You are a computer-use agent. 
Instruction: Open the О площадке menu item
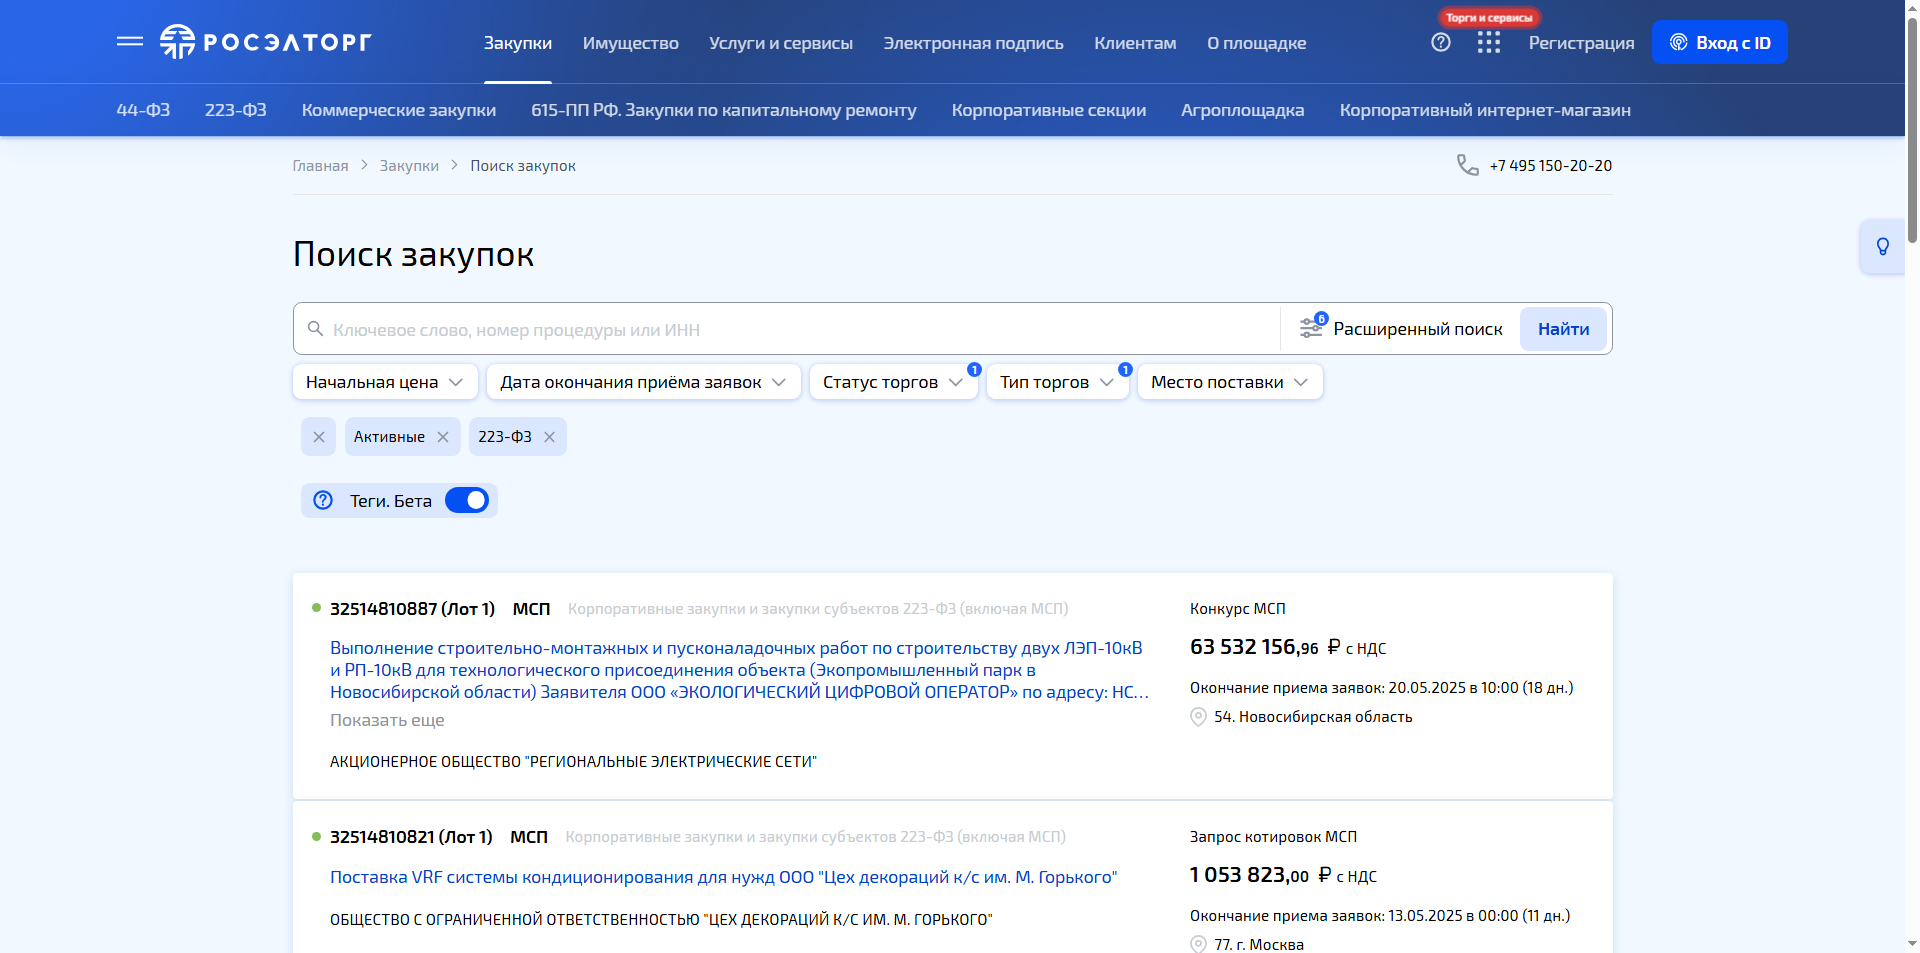1257,43
